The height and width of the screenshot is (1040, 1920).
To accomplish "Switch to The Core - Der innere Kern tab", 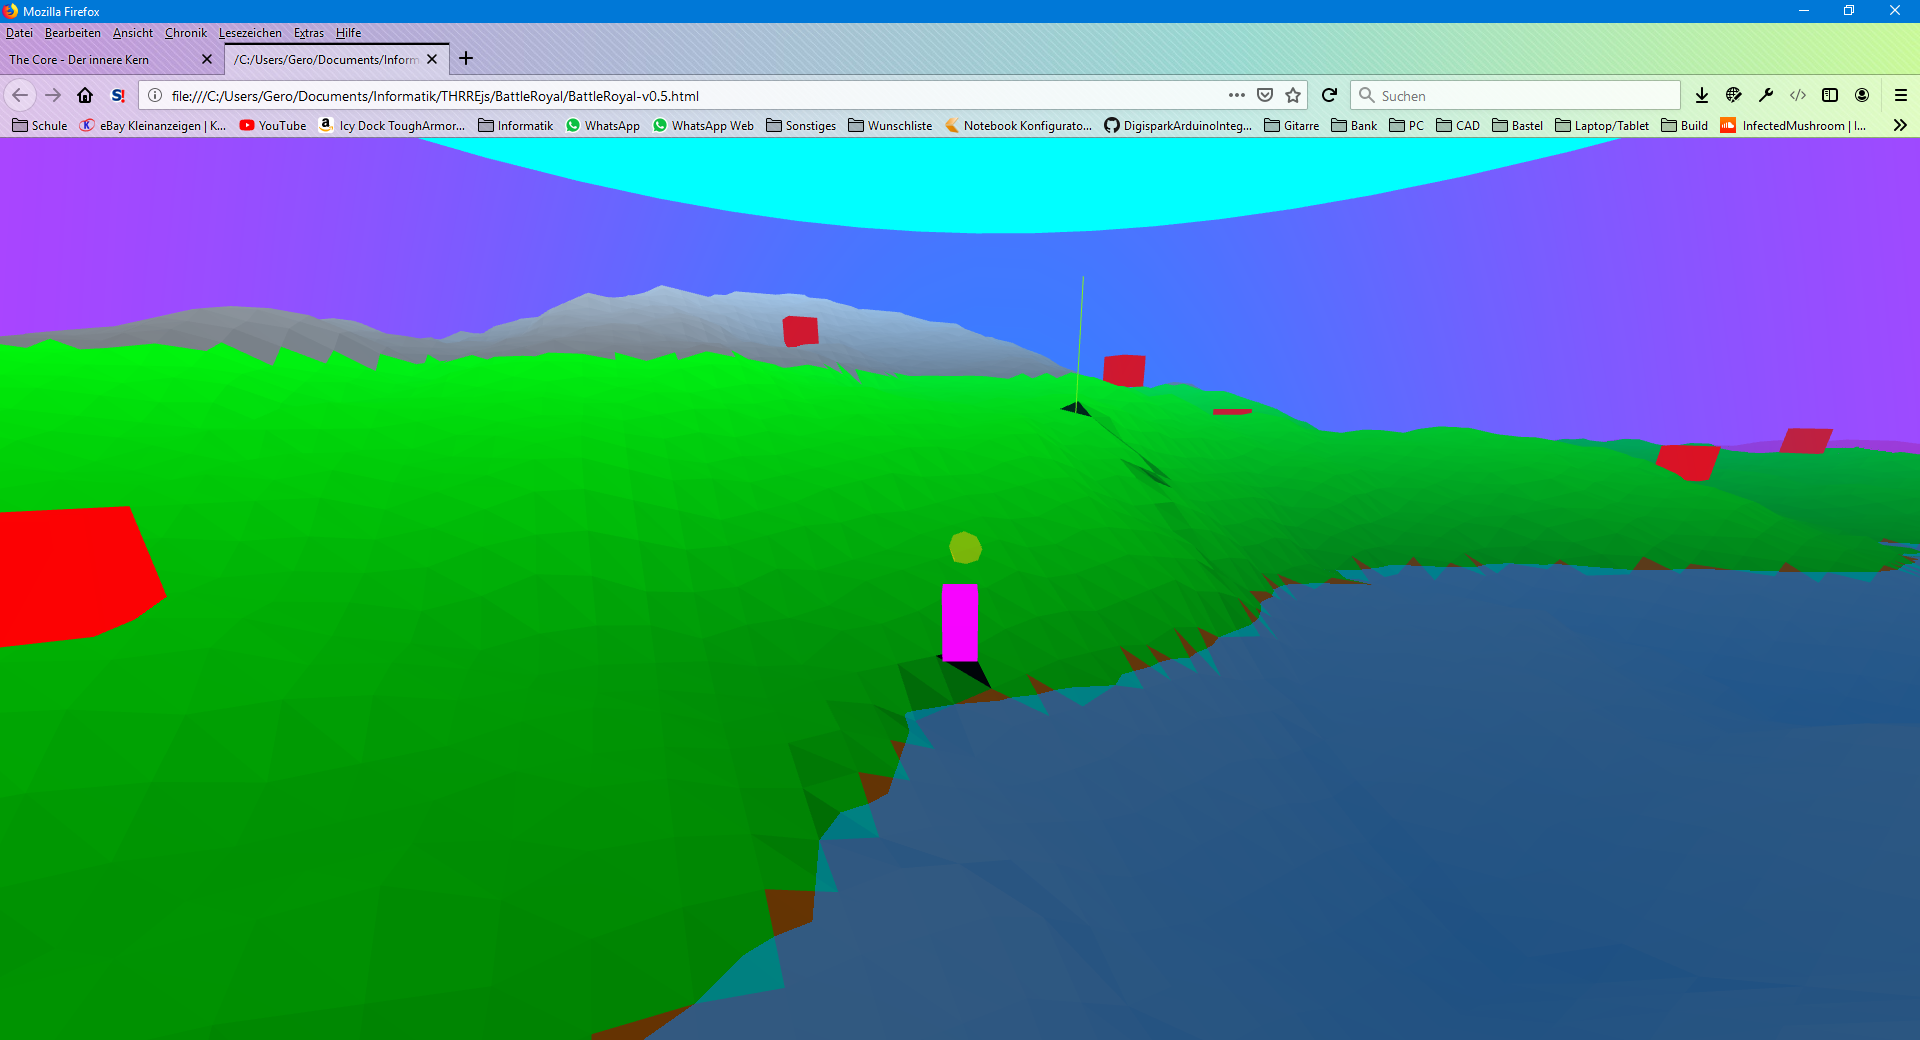I will [x=100, y=59].
